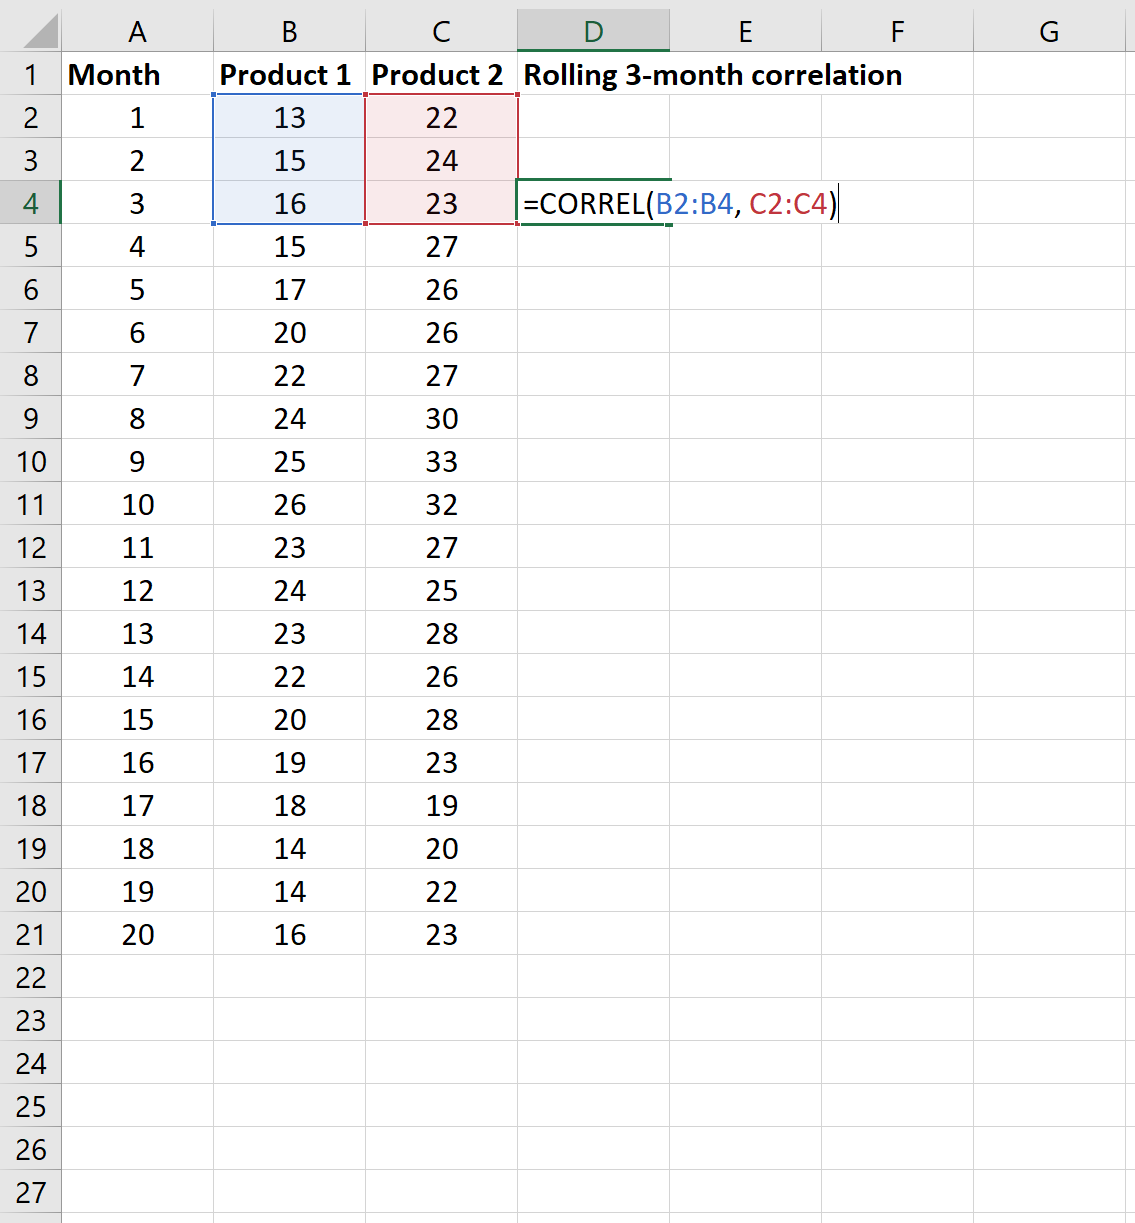Select column header G
The image size is (1135, 1223).
coord(1049,30)
